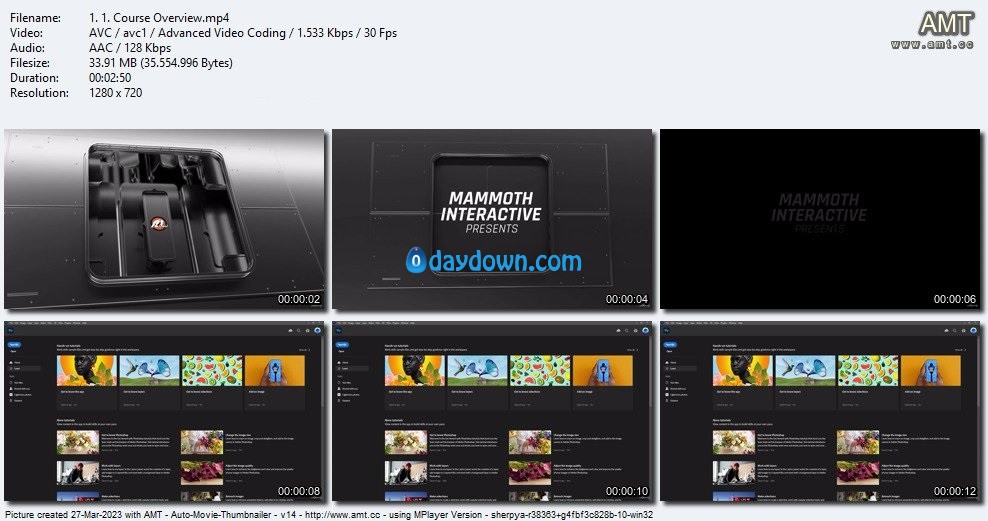Open the fruit pattern tutorial card in the 00:00:12 frame
The height and width of the screenshot is (521, 988).
coord(868,382)
